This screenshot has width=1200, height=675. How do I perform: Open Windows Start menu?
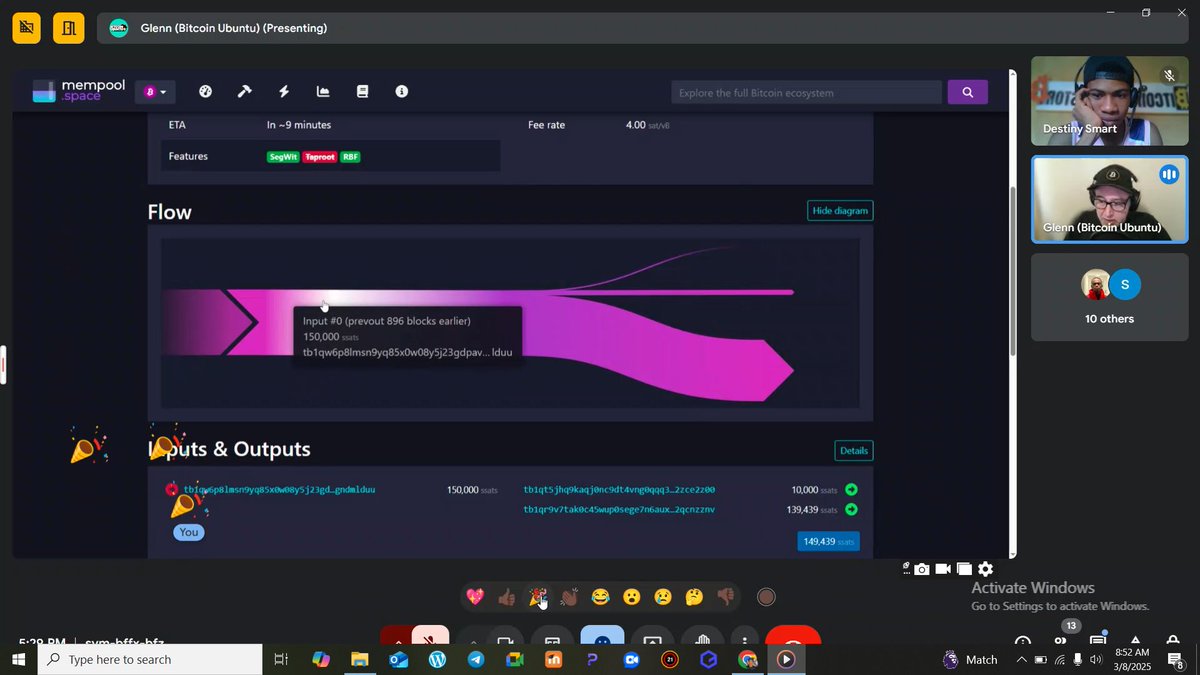[18, 659]
